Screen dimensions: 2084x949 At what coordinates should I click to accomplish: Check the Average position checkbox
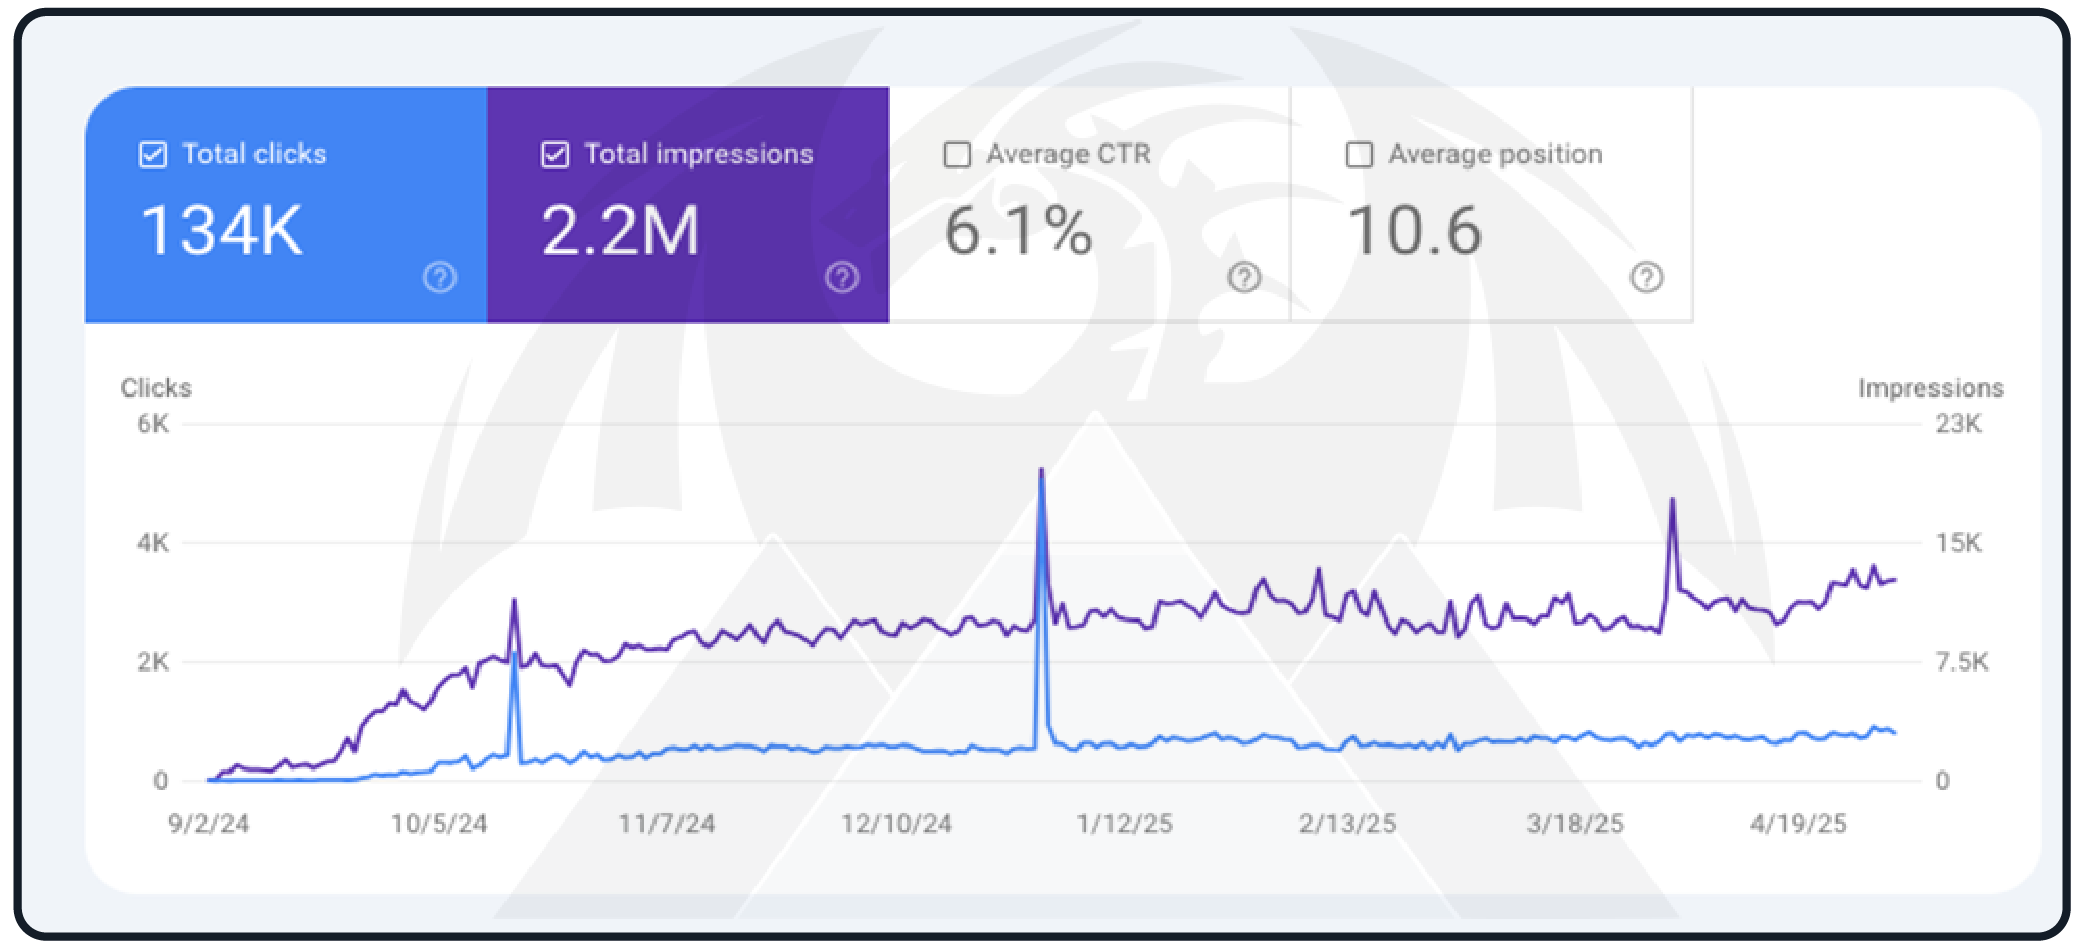(x=1359, y=155)
